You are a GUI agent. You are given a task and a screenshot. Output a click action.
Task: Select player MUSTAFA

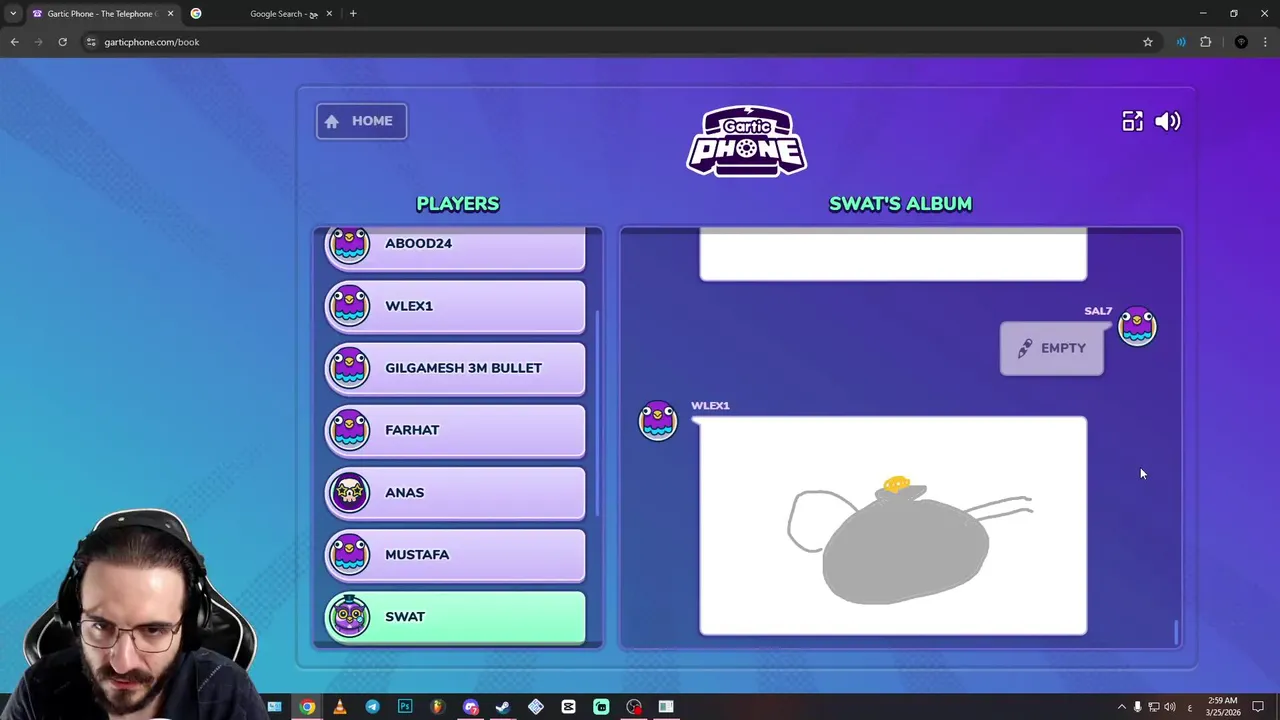pos(455,554)
